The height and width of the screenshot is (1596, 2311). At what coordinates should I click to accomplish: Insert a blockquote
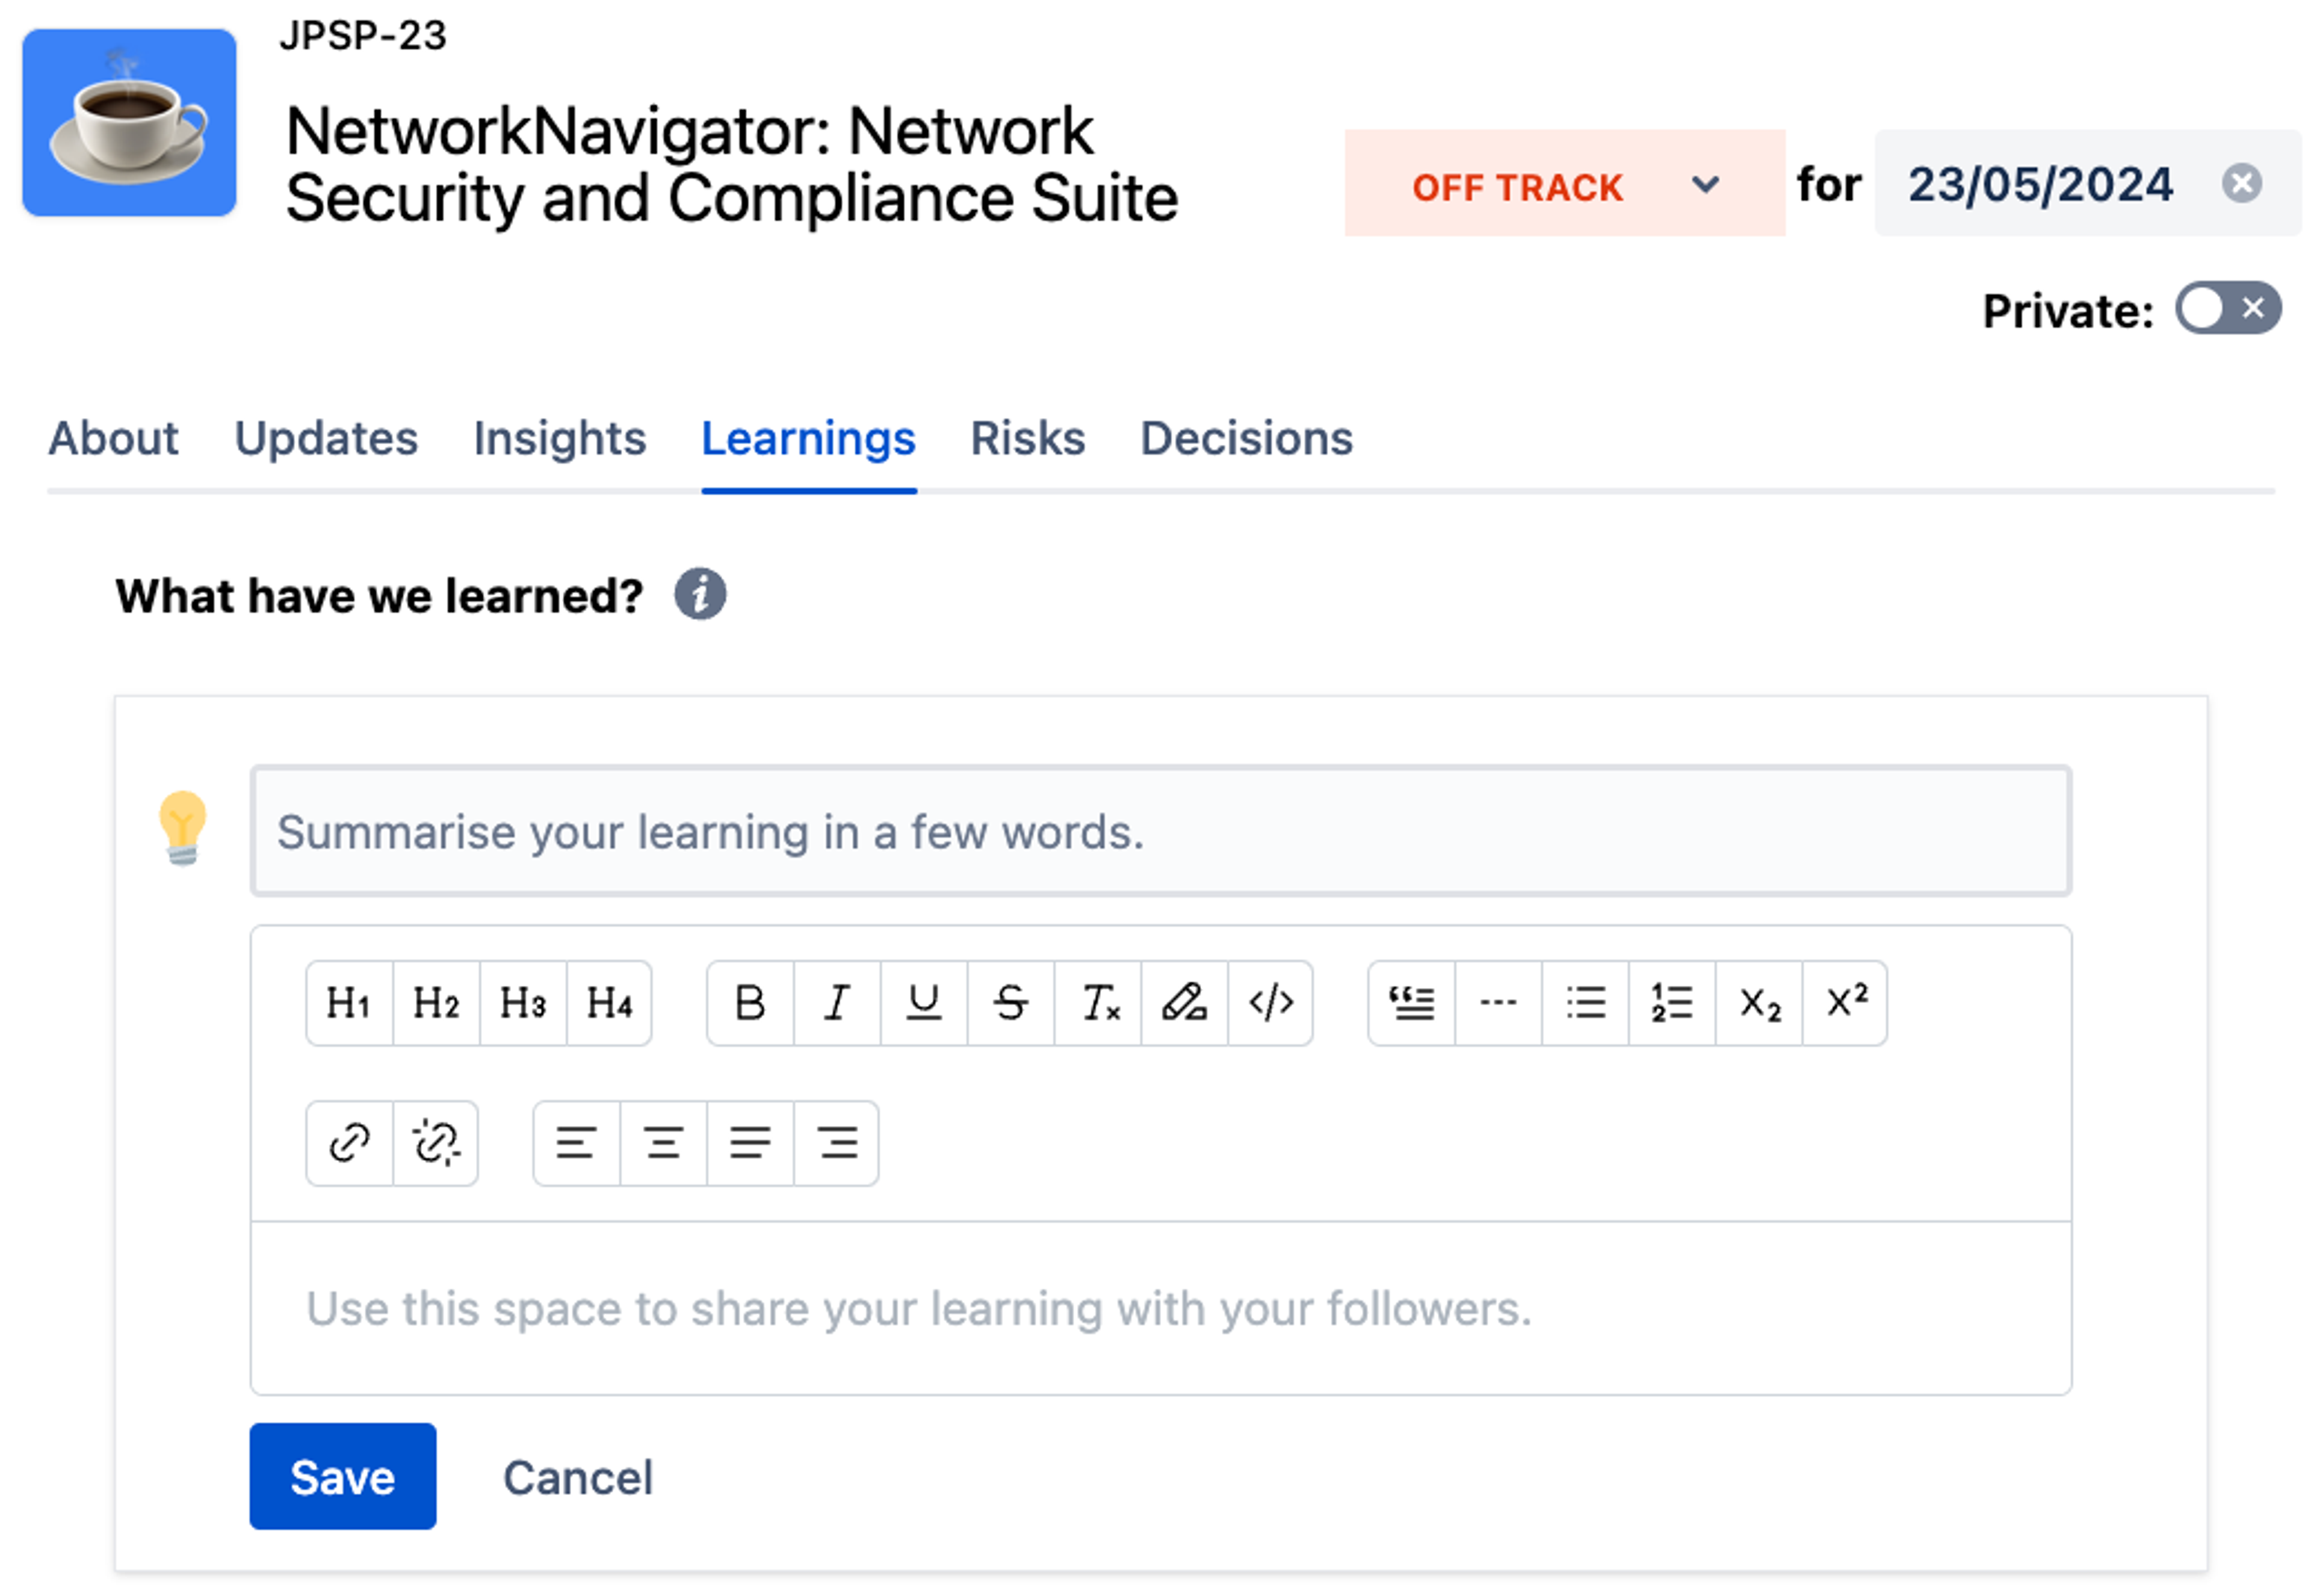pyautogui.click(x=1411, y=1003)
